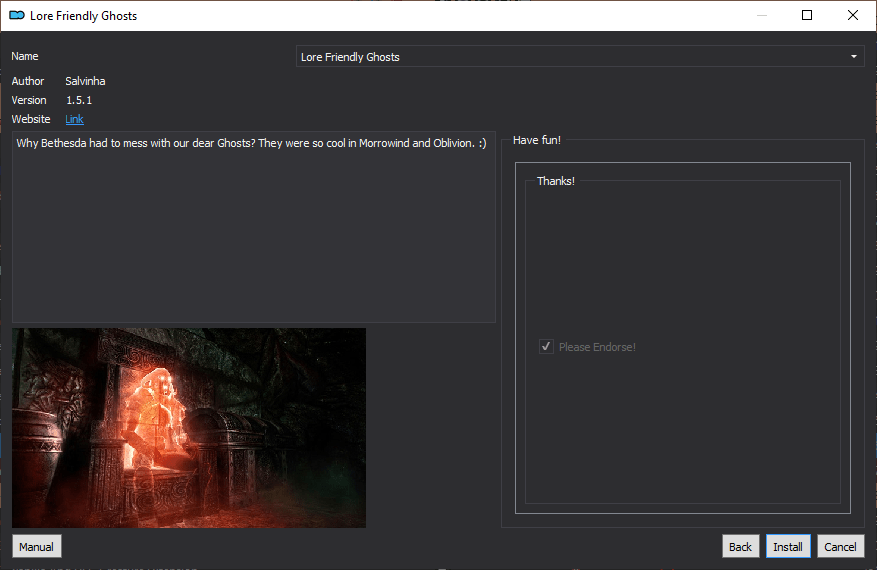Click the Website label
The image size is (877, 570).
pyautogui.click(x=31, y=119)
